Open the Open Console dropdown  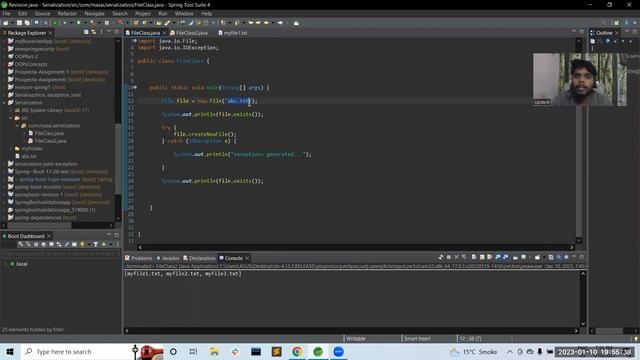click(544, 257)
